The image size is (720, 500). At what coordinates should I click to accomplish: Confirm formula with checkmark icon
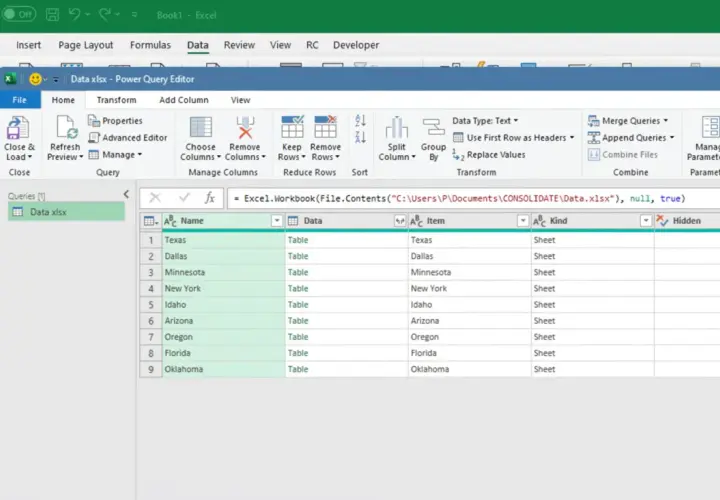pyautogui.click(x=185, y=198)
